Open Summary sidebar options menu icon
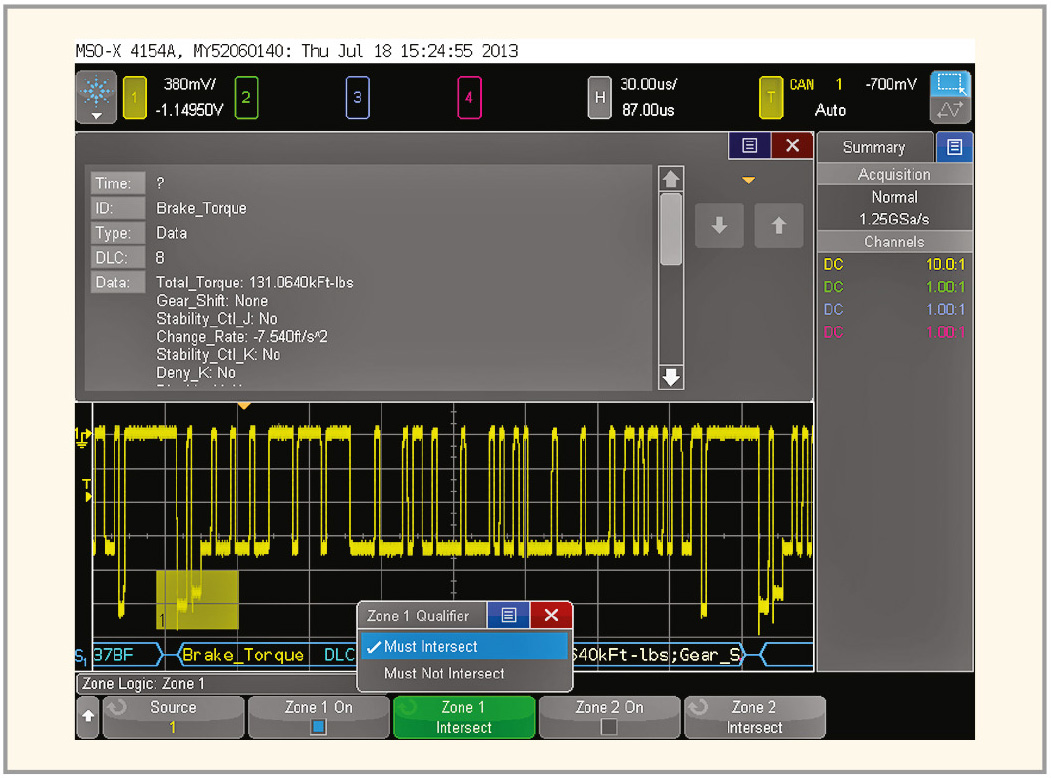This screenshot has width=1051, height=778. pyautogui.click(x=954, y=147)
